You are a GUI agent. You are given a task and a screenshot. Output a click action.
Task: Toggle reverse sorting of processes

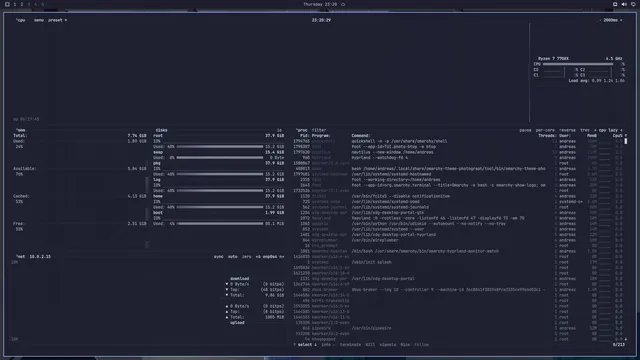click(567, 130)
